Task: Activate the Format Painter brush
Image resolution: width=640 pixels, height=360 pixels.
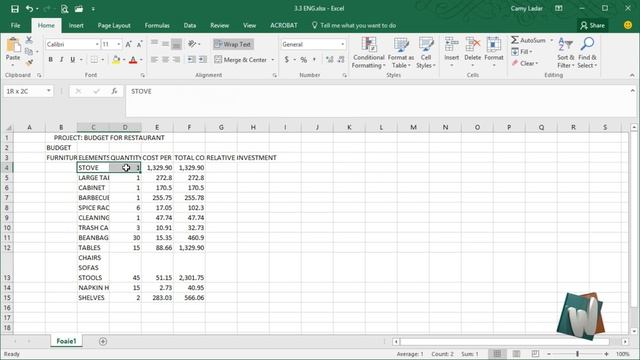Action: [x=29, y=62]
